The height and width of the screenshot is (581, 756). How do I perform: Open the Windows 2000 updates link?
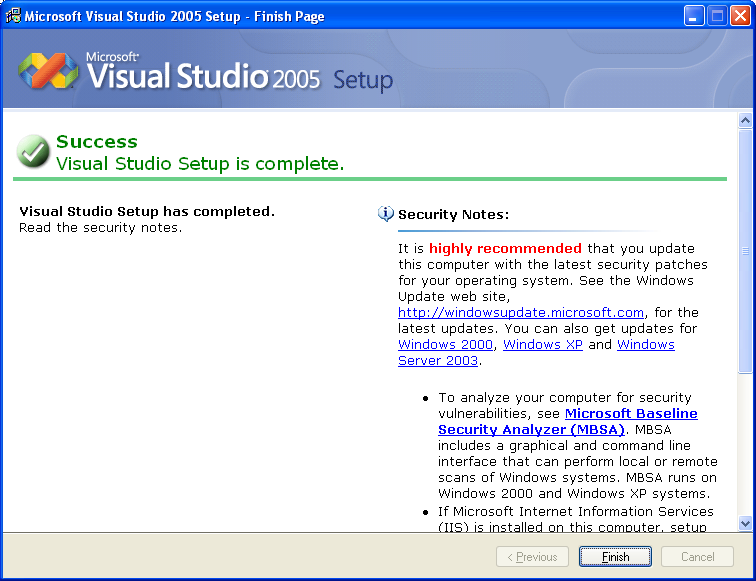point(445,345)
